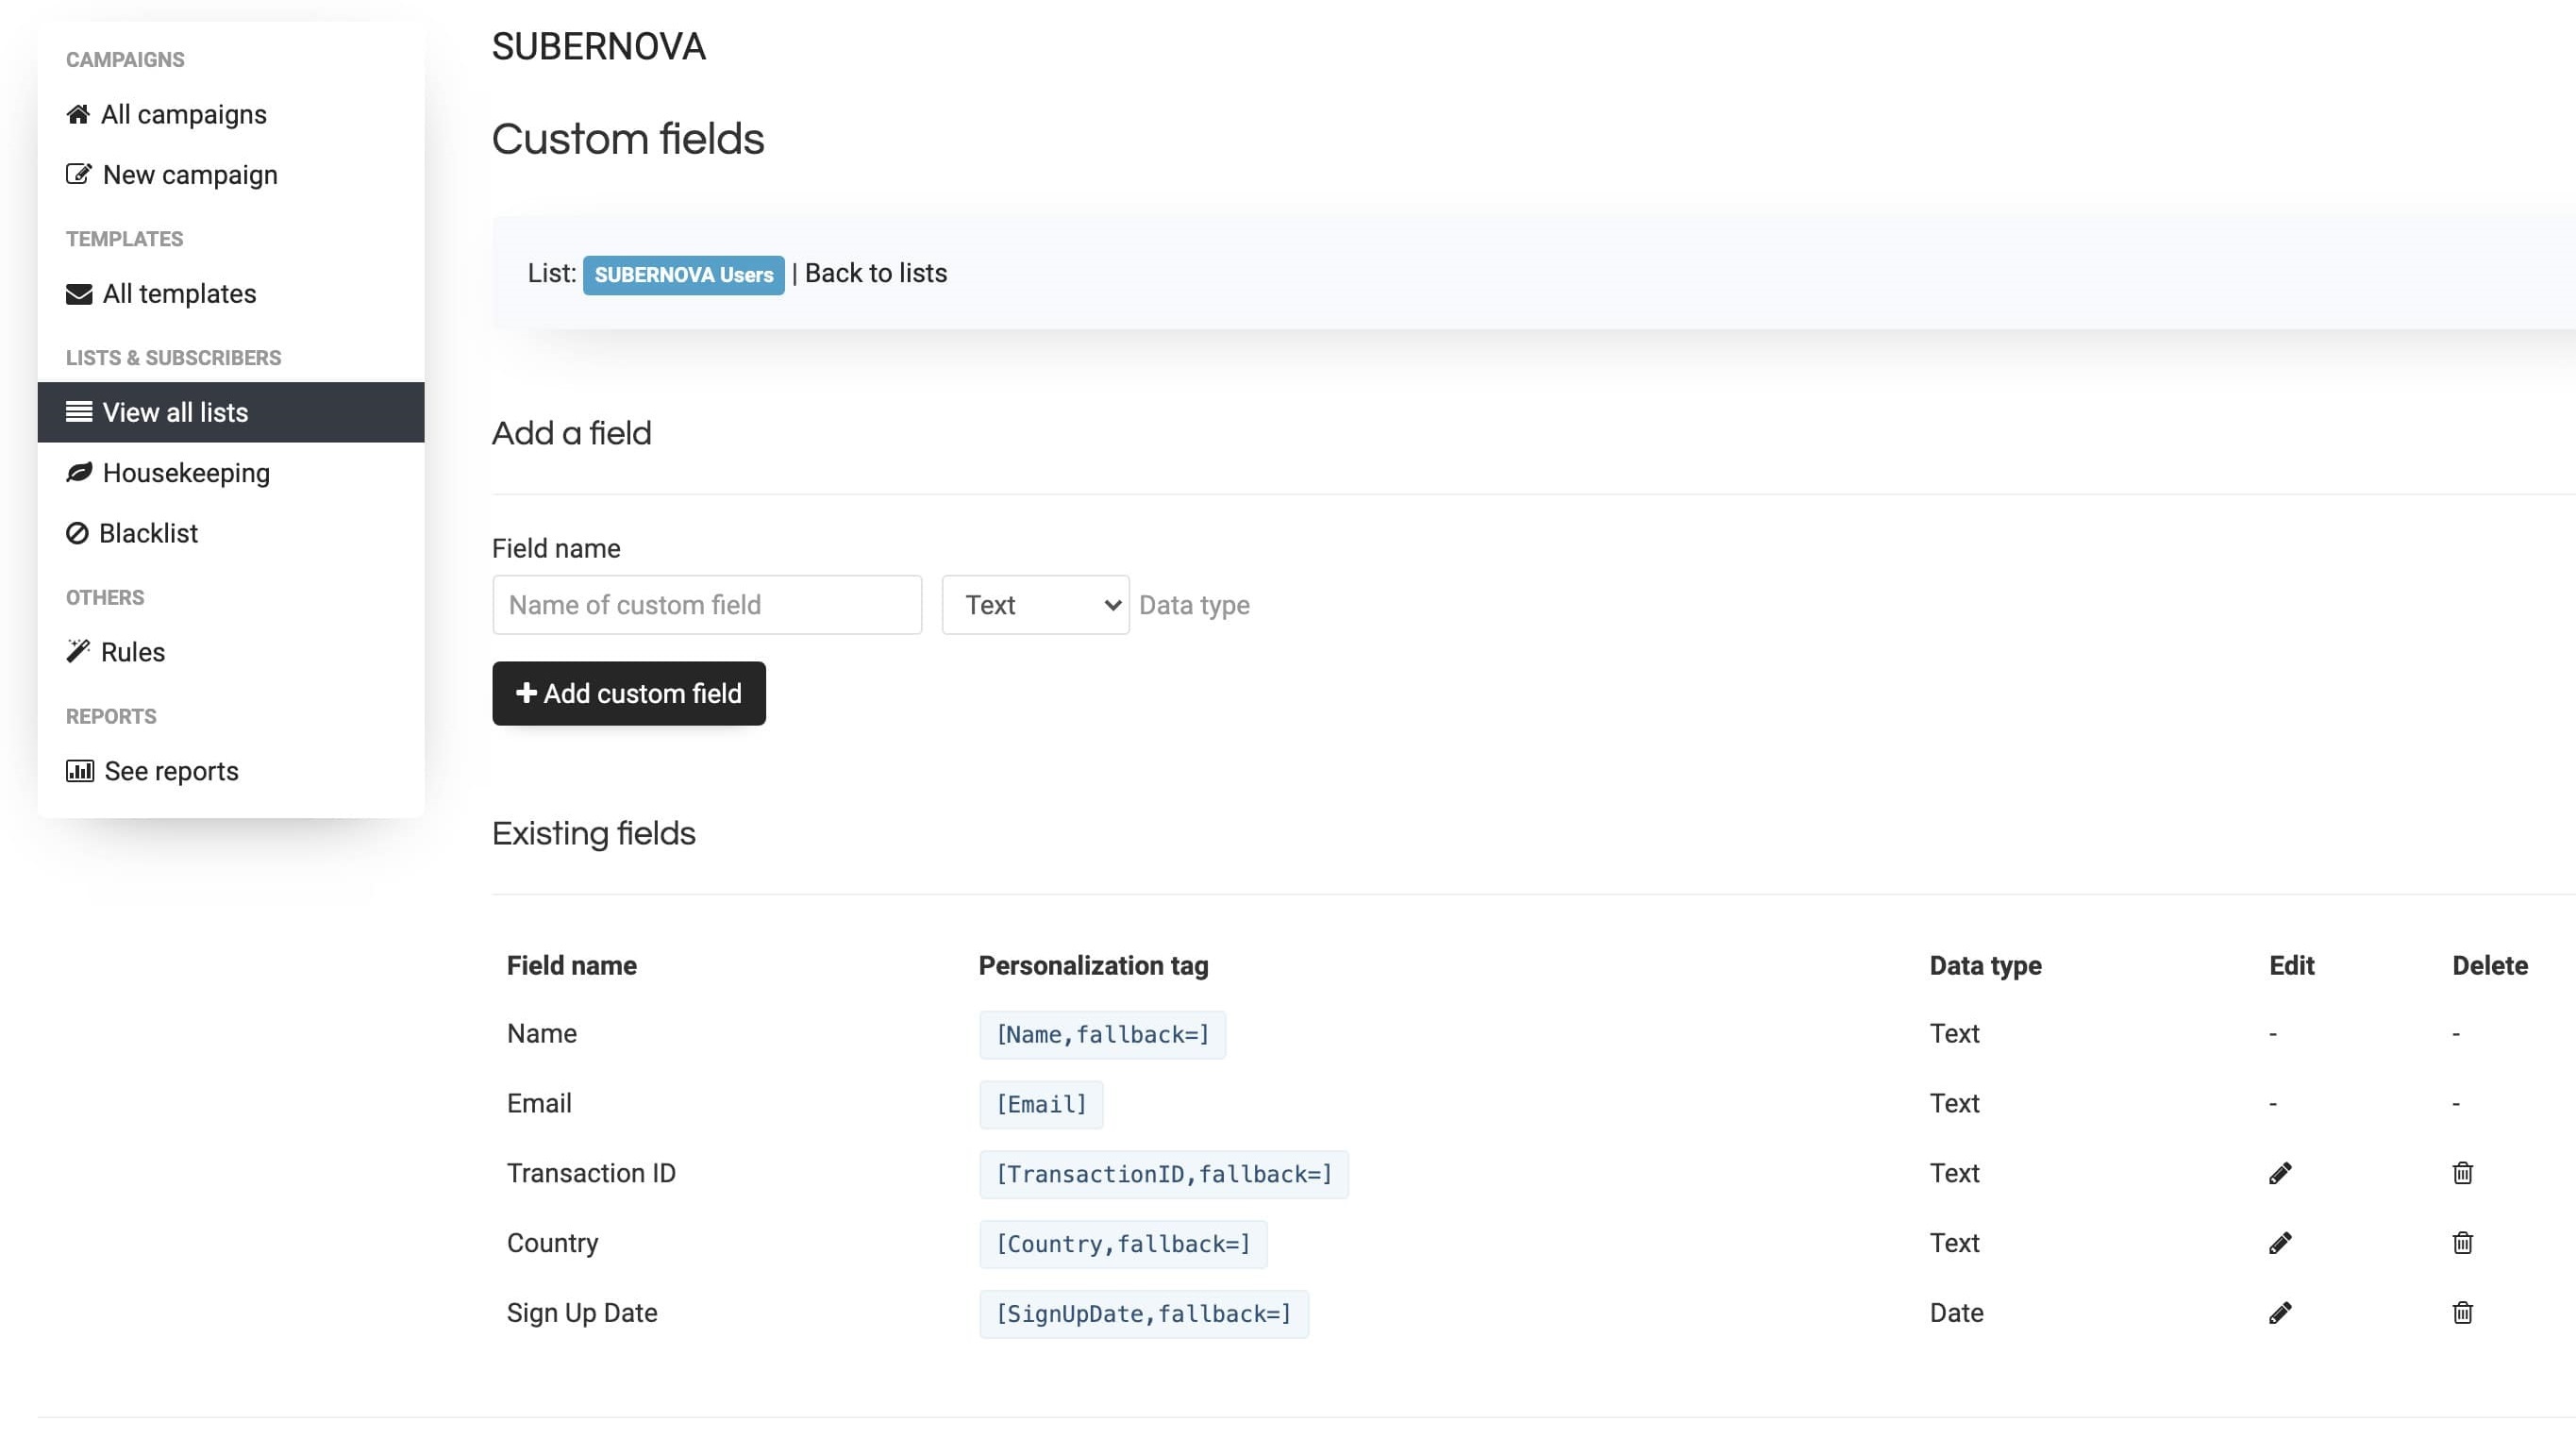Click the Sign Up Date field name

[x=582, y=1313]
